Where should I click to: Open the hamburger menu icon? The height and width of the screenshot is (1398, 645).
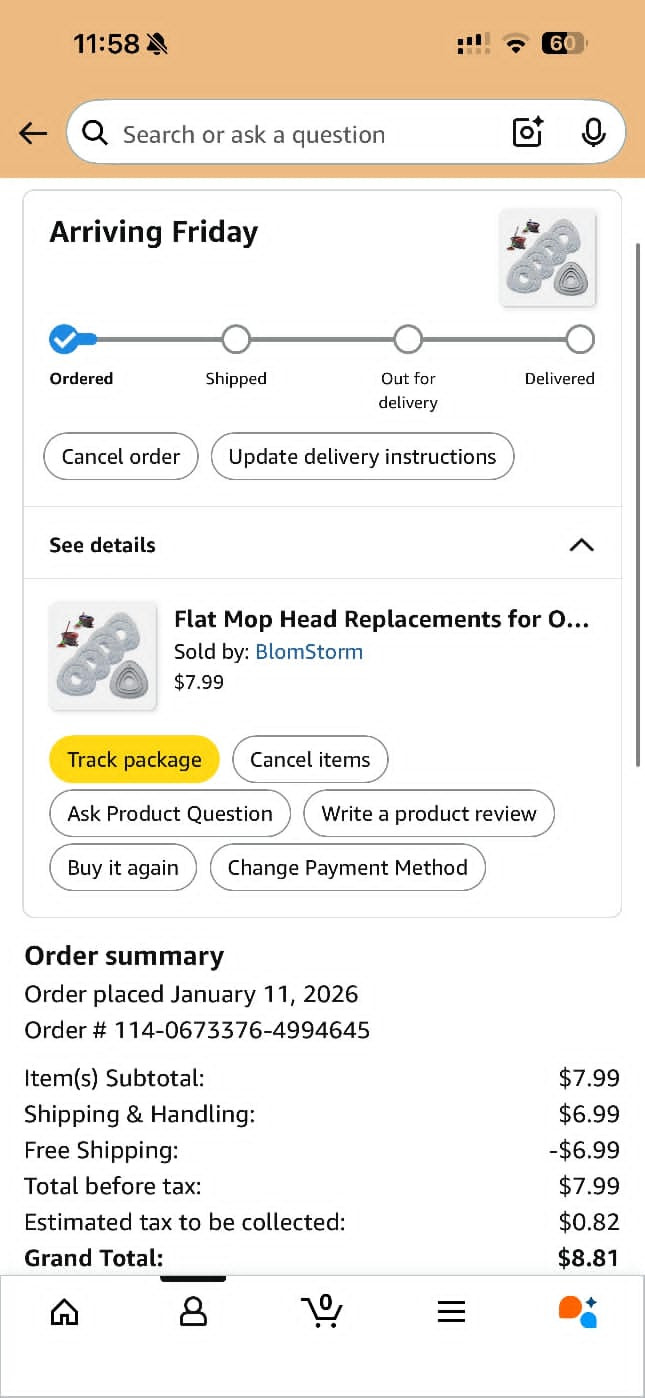(x=451, y=1311)
